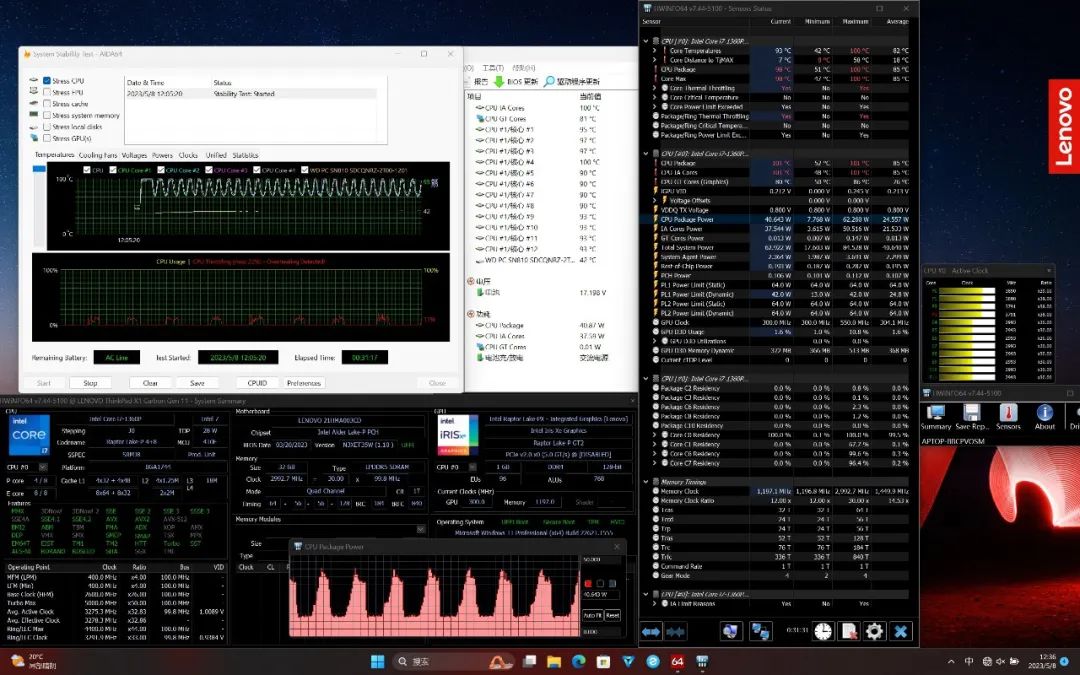The height and width of the screenshot is (675, 1080).
Task: Click the CPUID button in AIDA64
Action: tap(257, 383)
